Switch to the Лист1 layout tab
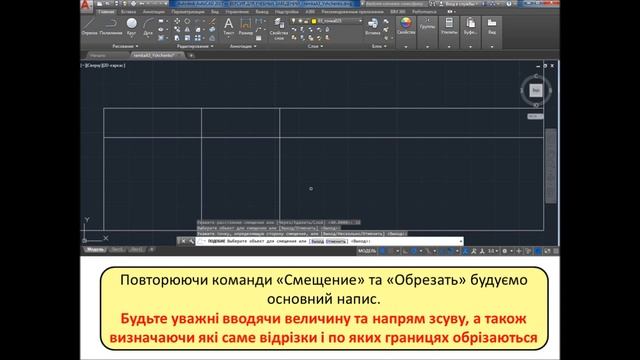640x360 pixels. [x=118, y=249]
